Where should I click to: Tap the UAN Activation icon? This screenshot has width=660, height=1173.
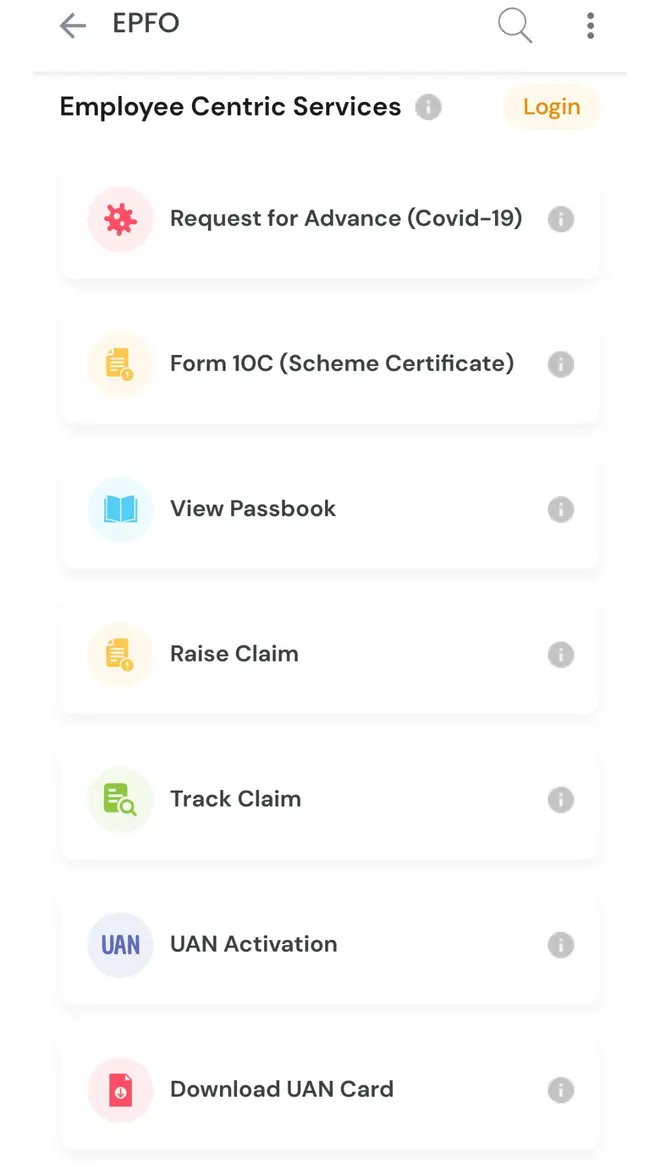120,944
